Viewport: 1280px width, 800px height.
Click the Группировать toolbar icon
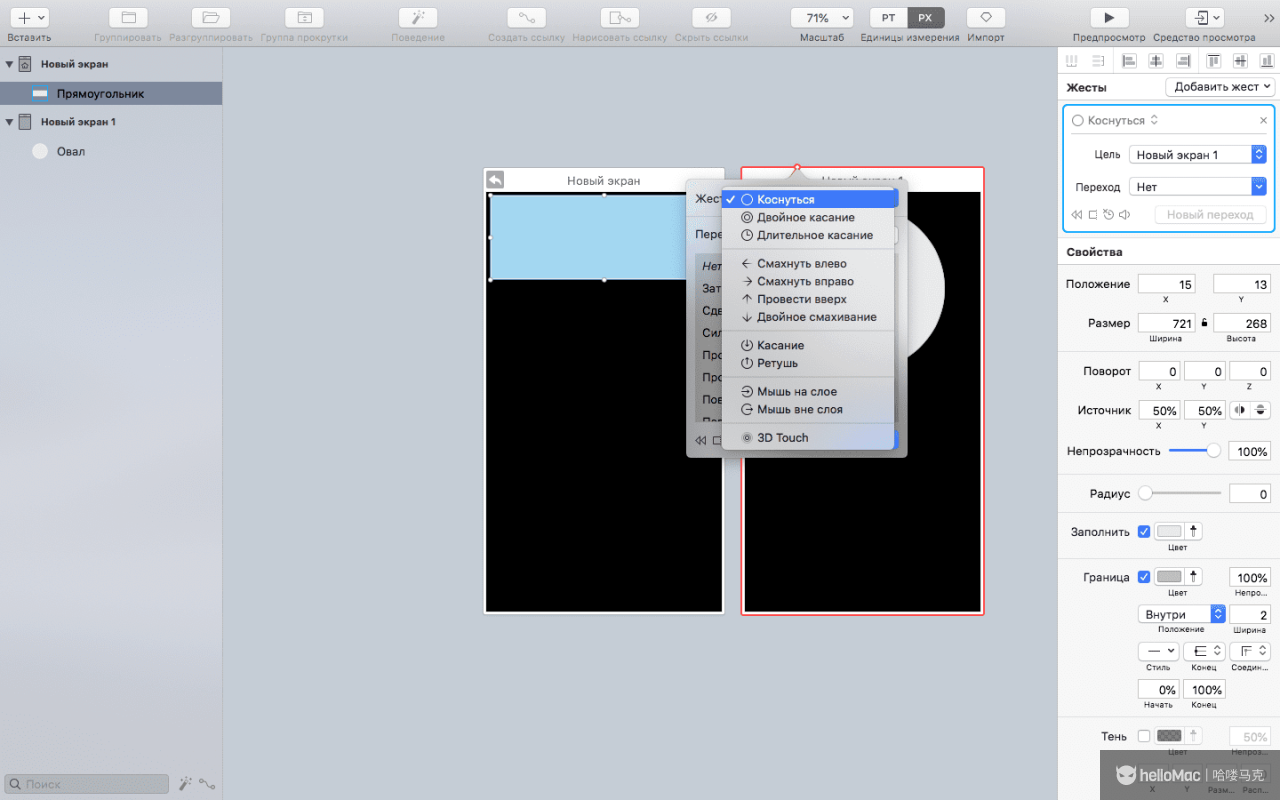128,18
